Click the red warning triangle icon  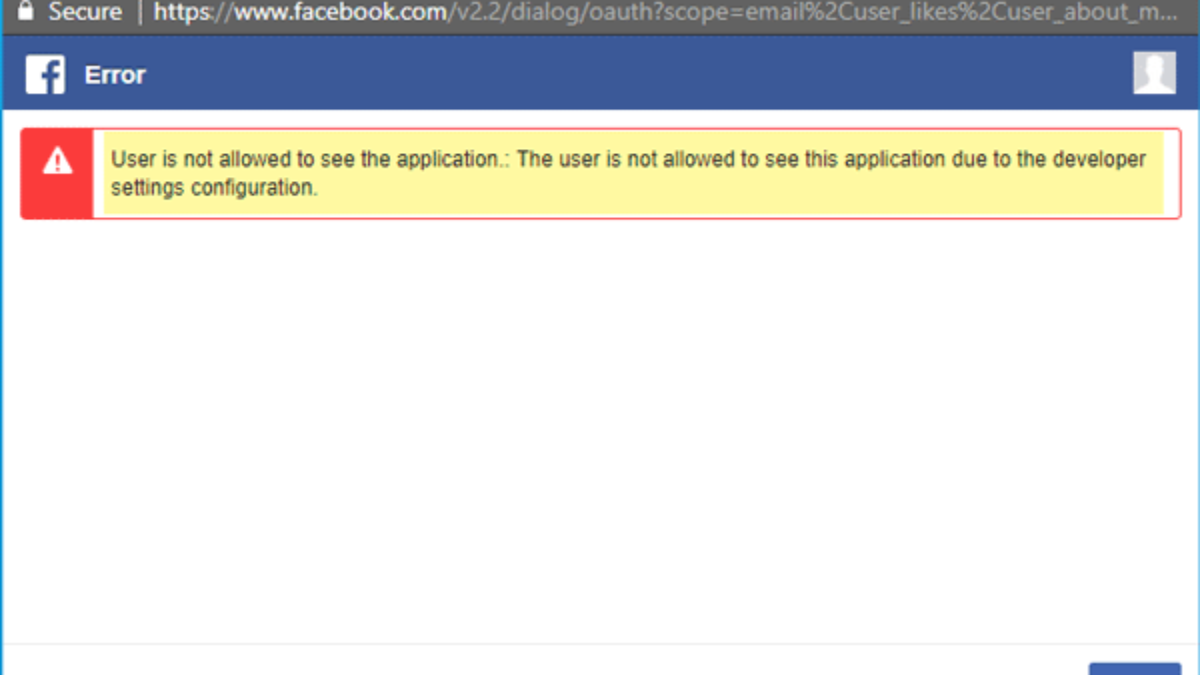(x=58, y=160)
